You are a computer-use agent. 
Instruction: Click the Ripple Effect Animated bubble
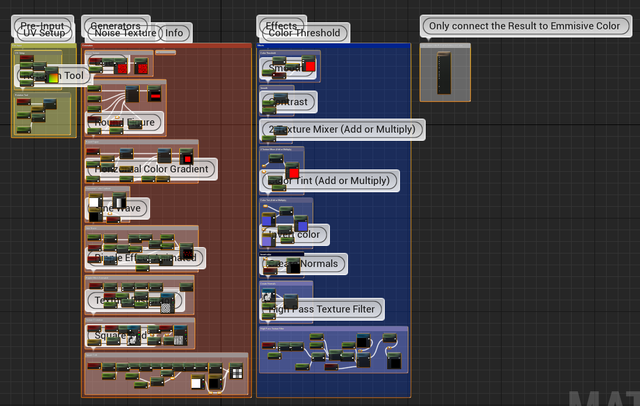(x=145, y=258)
